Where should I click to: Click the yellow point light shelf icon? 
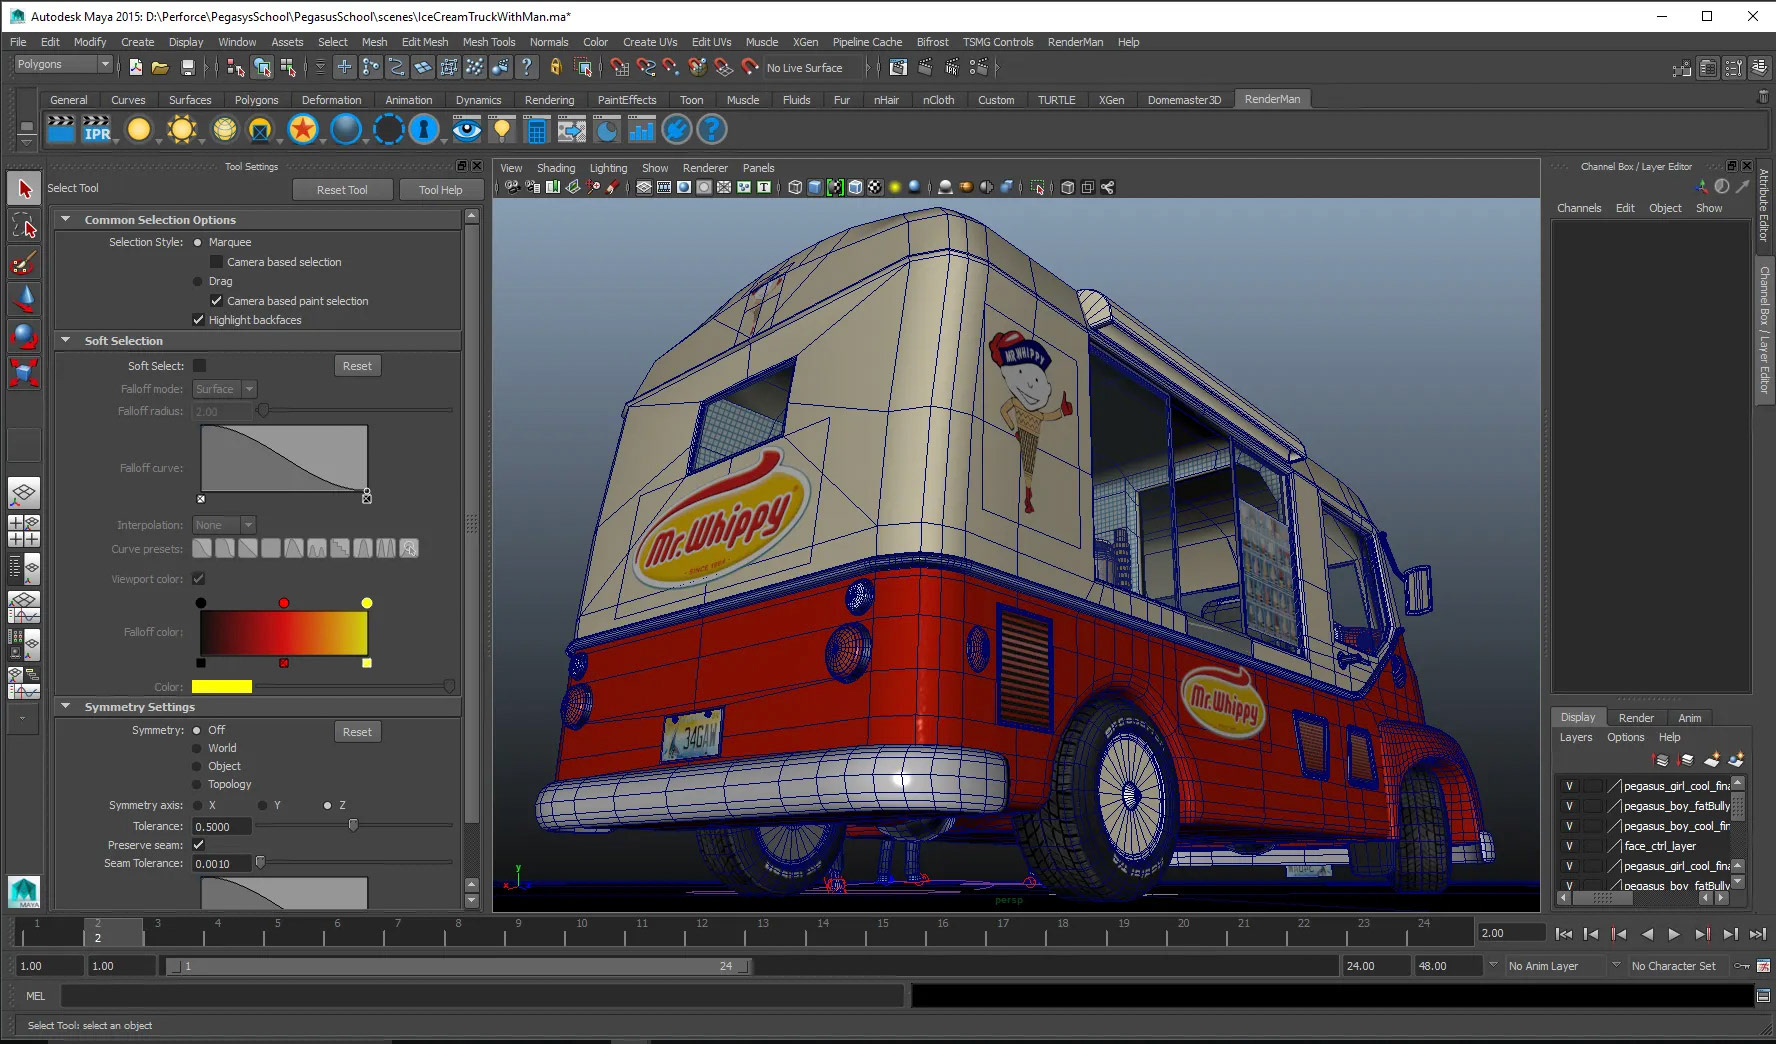[x=139, y=129]
